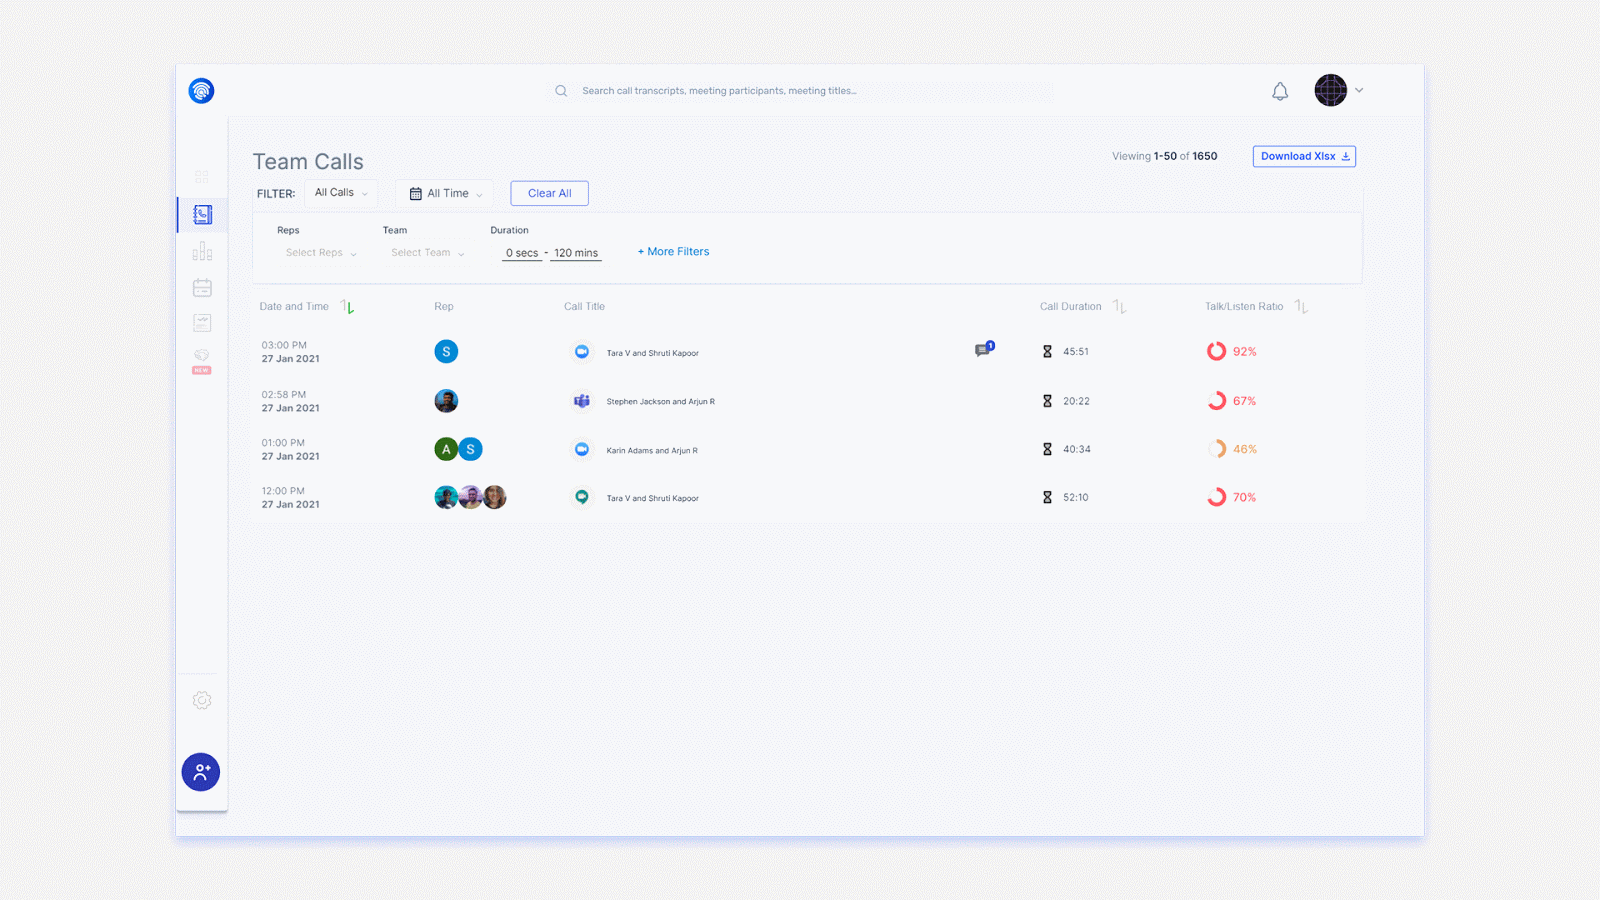Edit the 120 mins maximum duration
This screenshot has height=900, width=1600.
[x=576, y=253]
